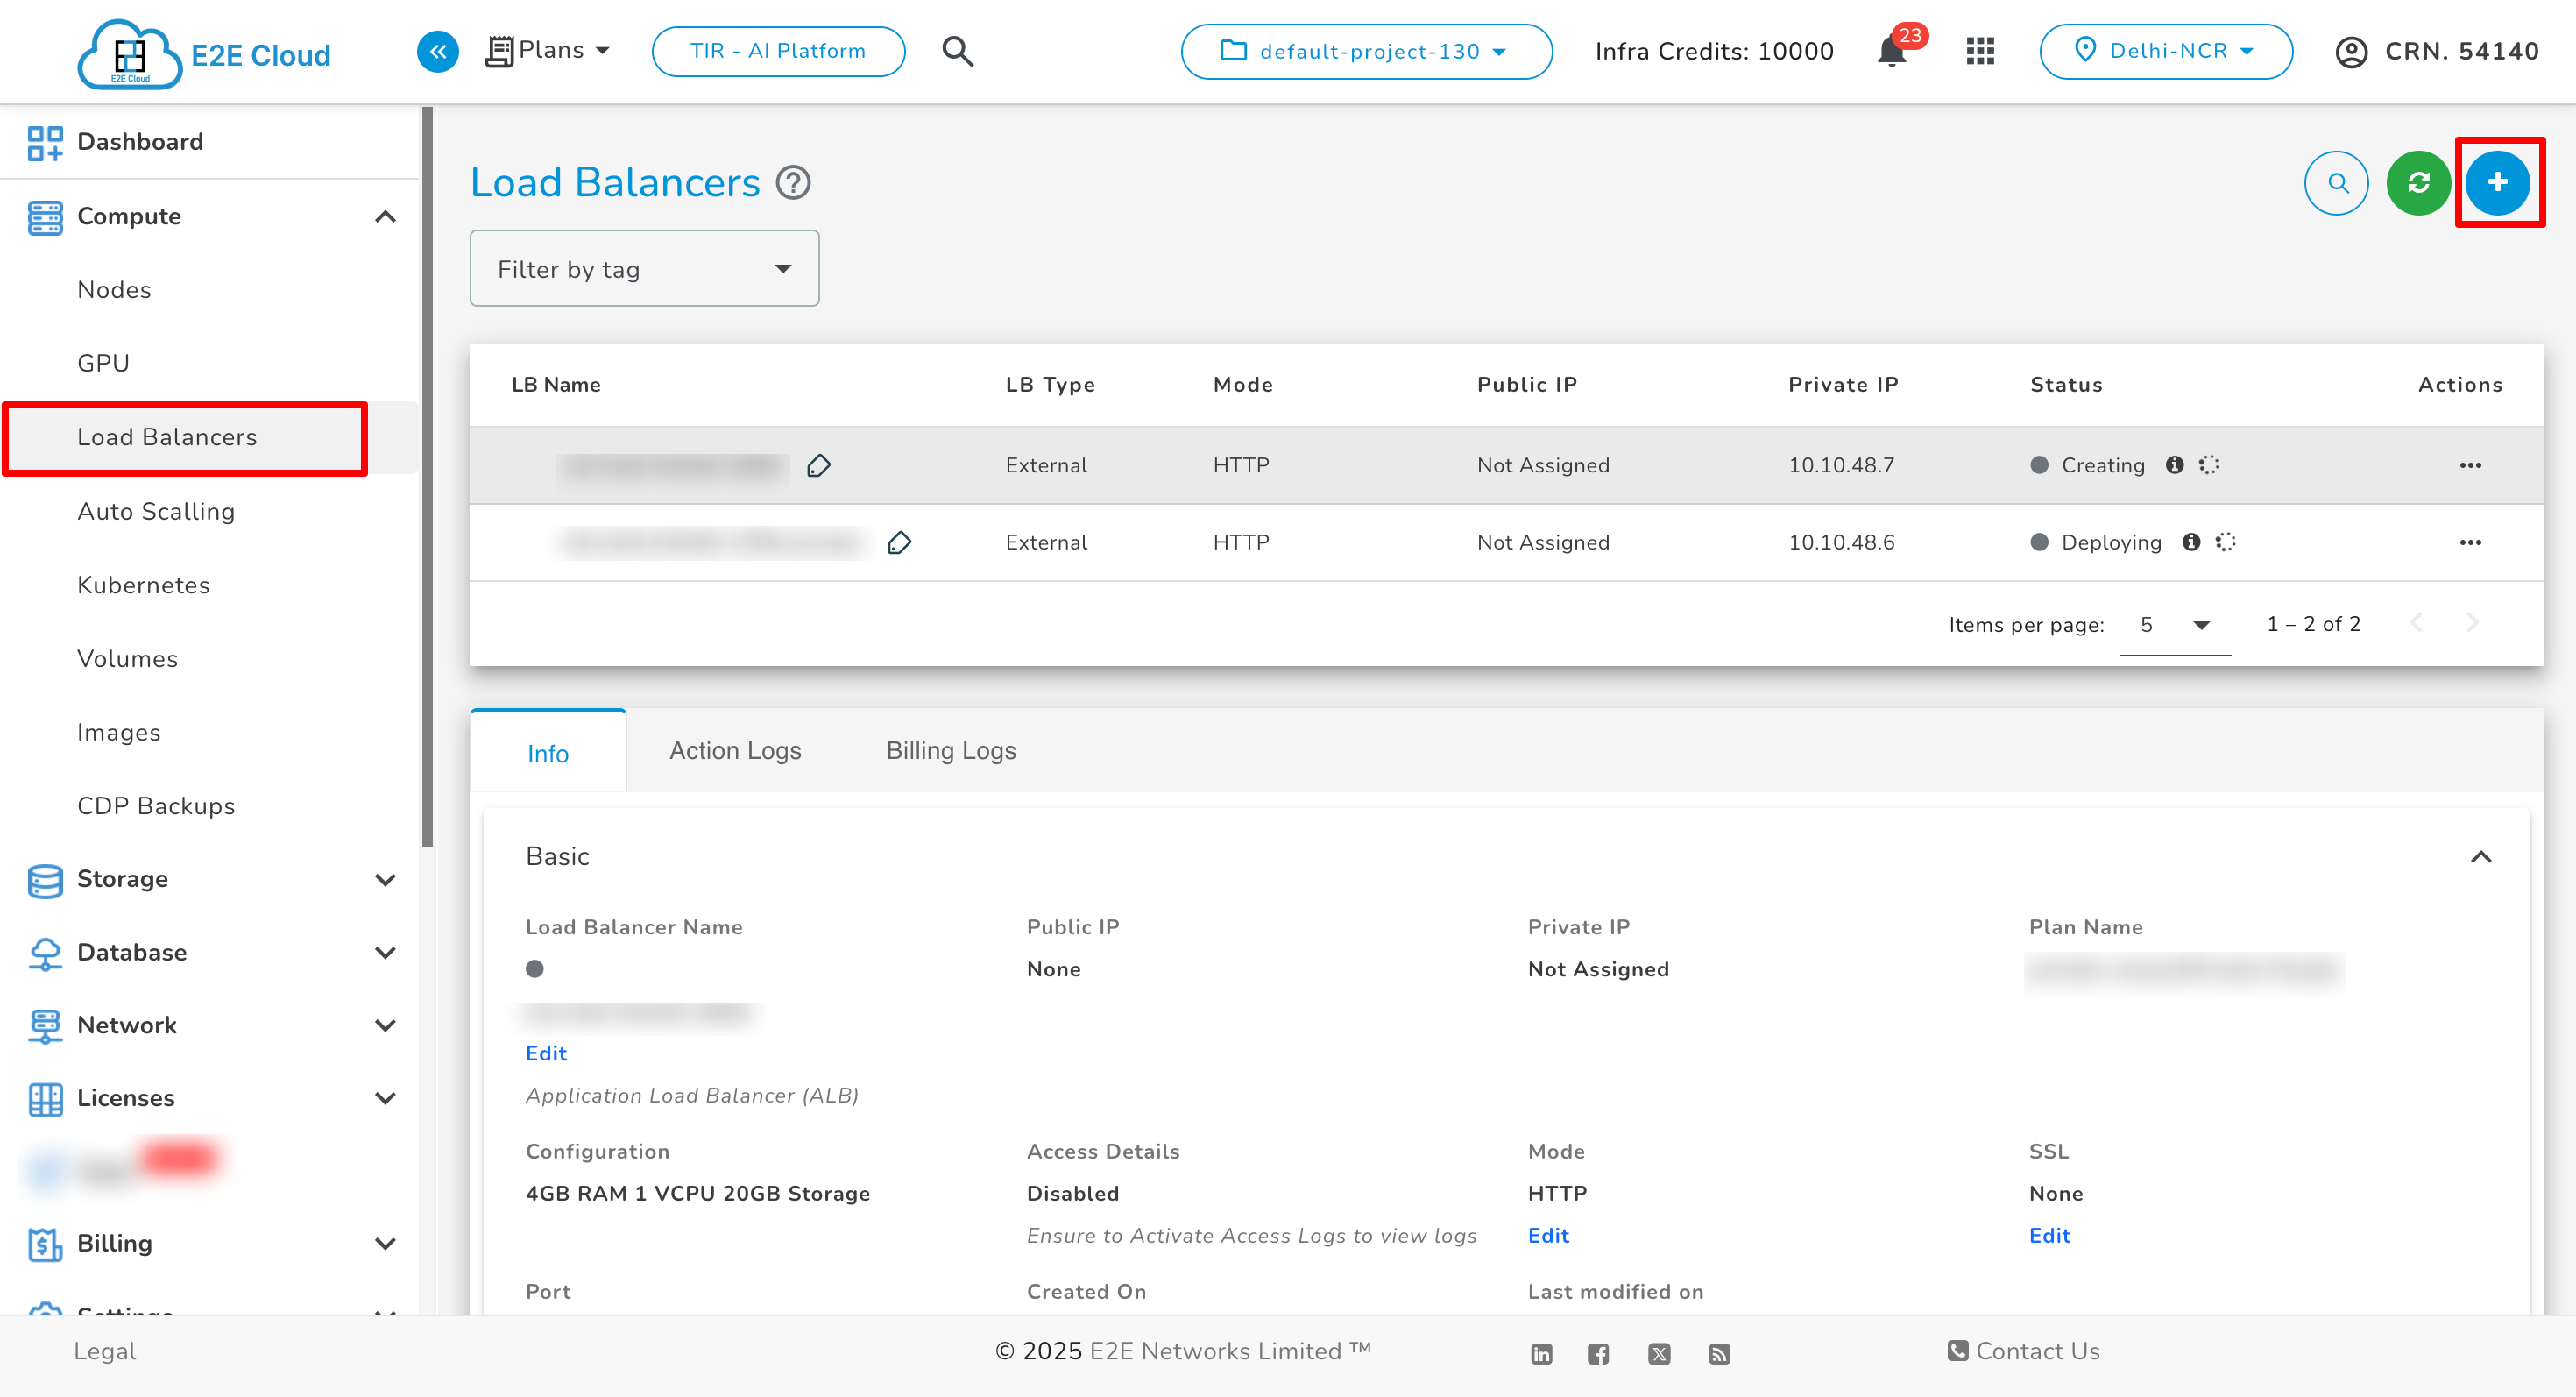2576x1397 pixels.
Task: Click the TIR - AI Platform button
Action: coord(778,51)
